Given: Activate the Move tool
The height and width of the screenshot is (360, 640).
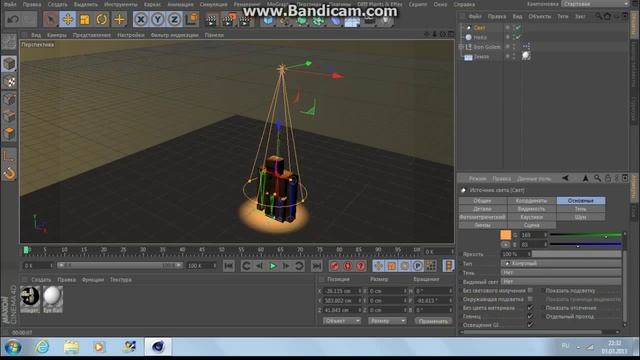Looking at the screenshot, I should pos(68,20).
